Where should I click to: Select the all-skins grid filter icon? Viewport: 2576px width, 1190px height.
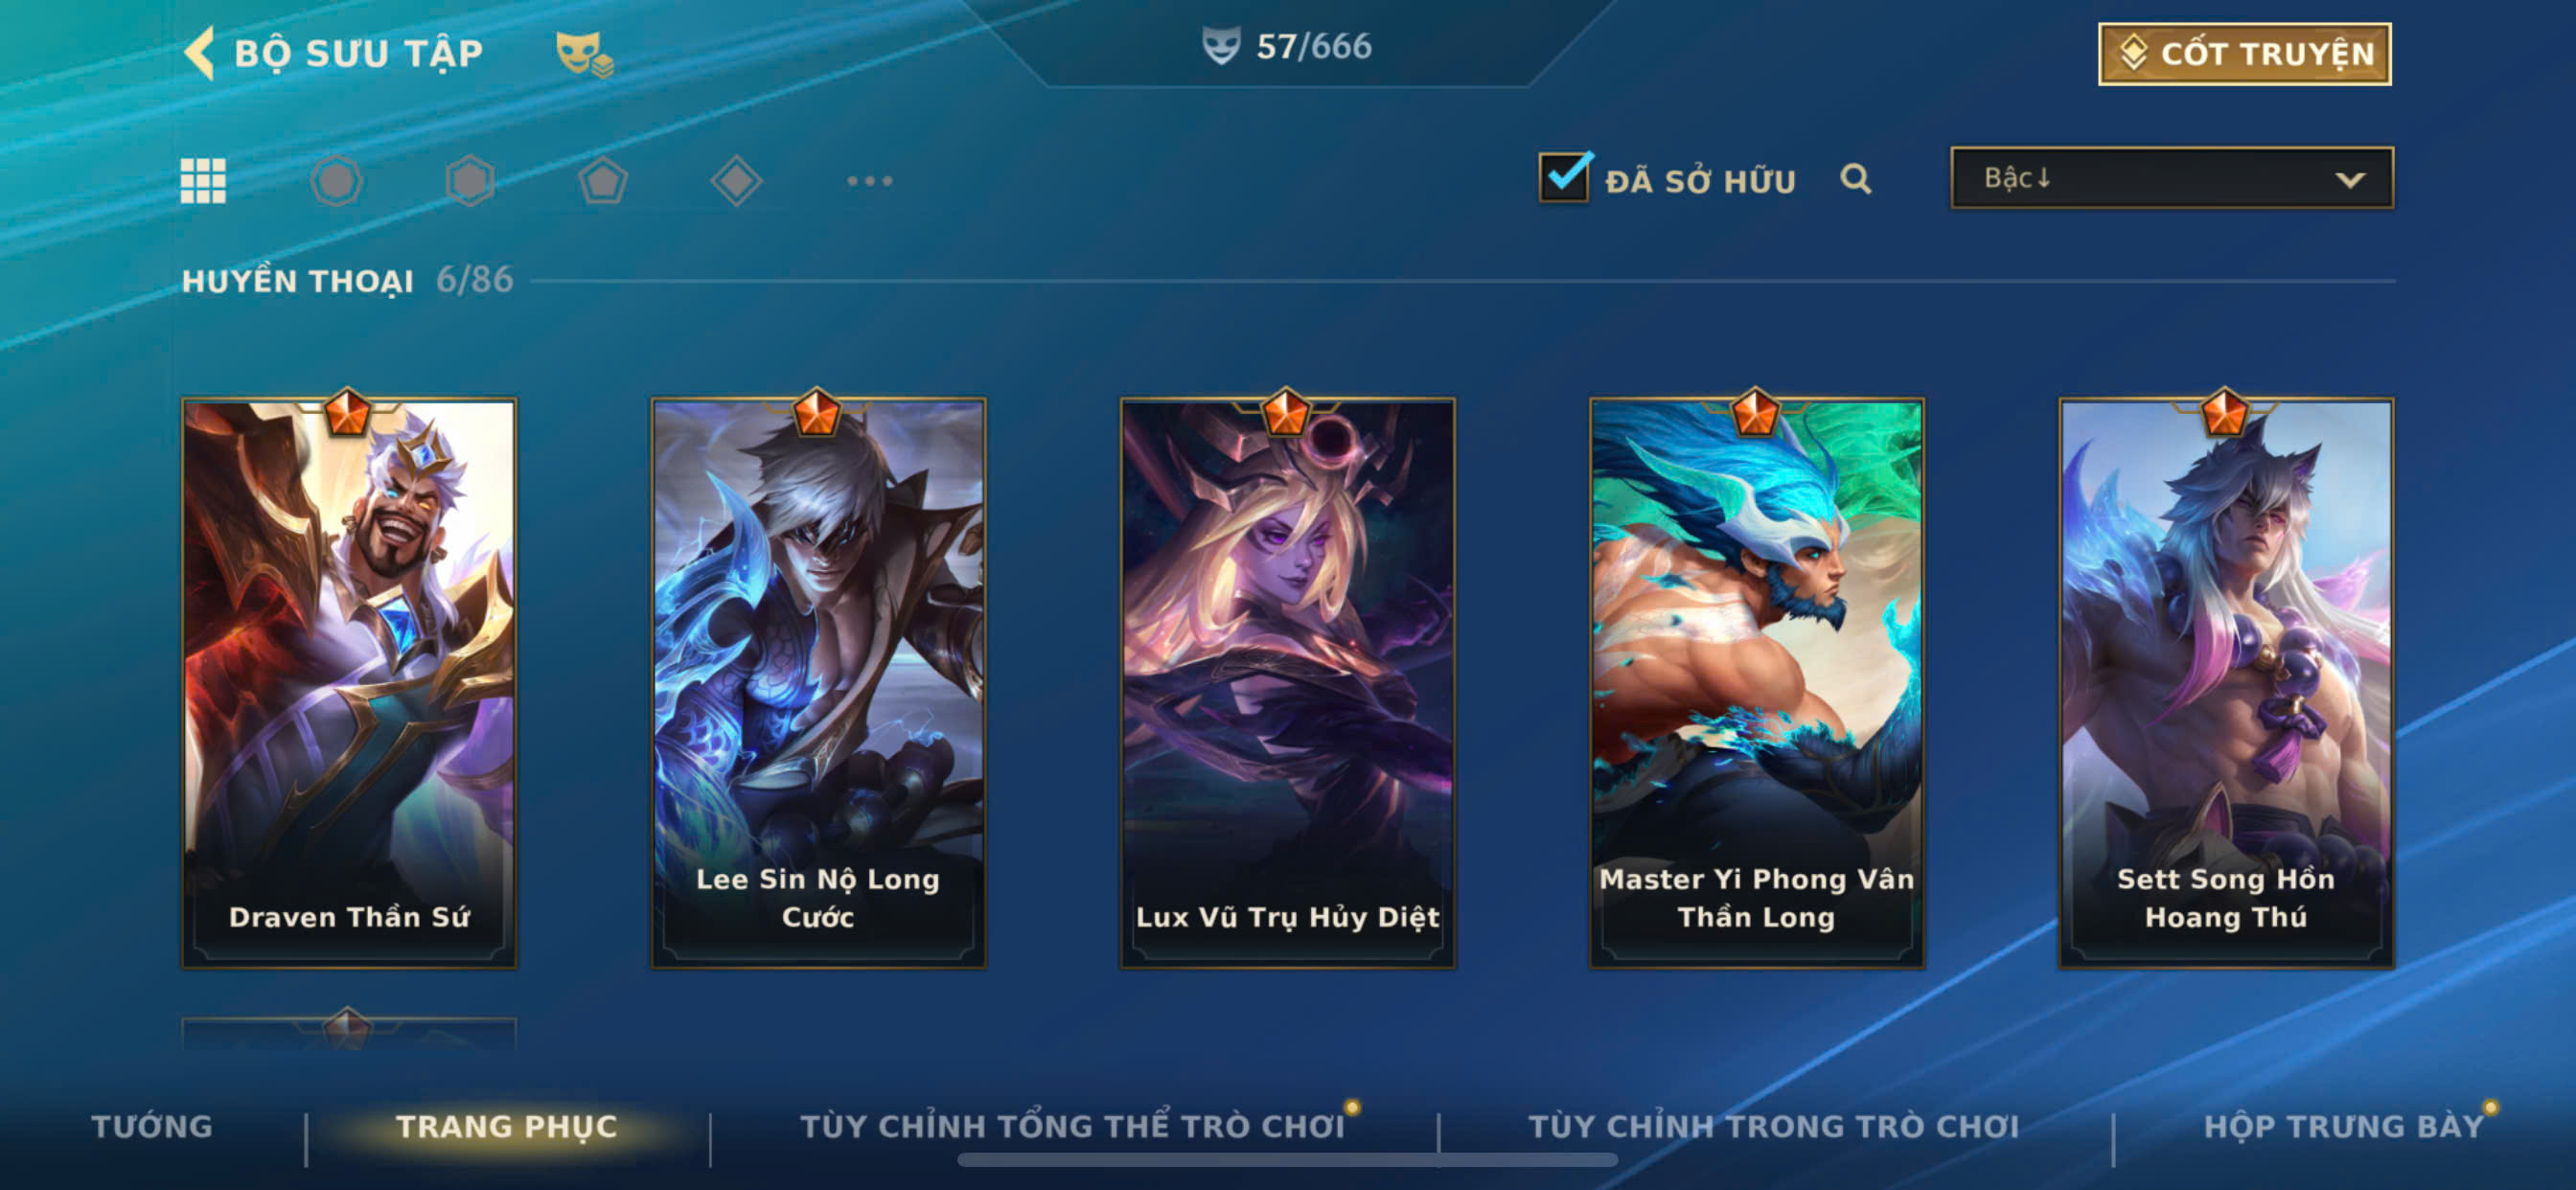point(203,181)
